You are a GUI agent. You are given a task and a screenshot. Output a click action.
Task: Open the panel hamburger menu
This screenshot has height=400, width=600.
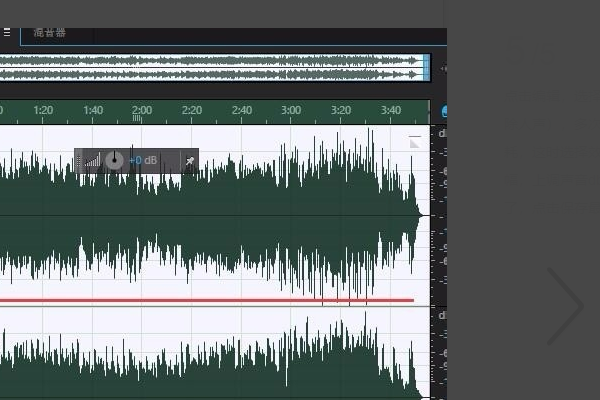coord(7,33)
